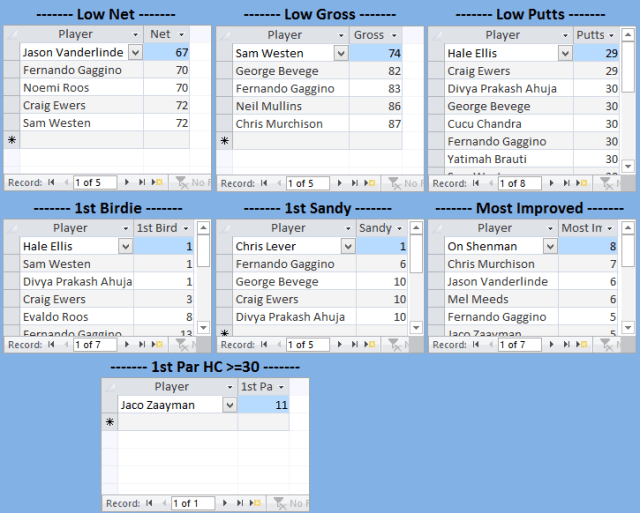Screen dimensions: 640x513
Task: Open Jaco Zaayman player dropdown
Action: 229,405
